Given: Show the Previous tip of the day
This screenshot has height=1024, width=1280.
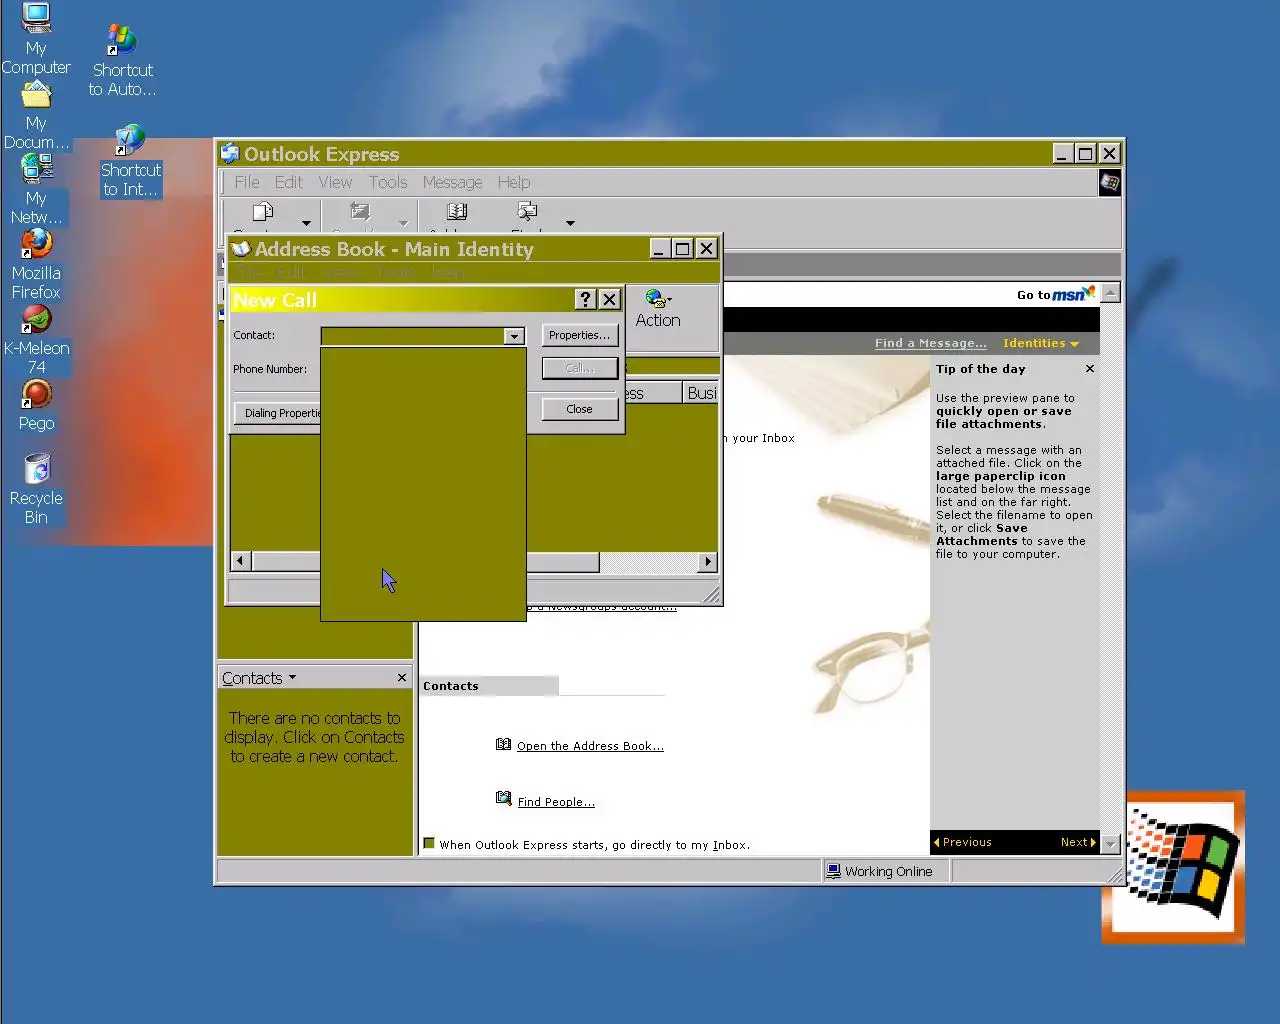Looking at the screenshot, I should [x=963, y=842].
